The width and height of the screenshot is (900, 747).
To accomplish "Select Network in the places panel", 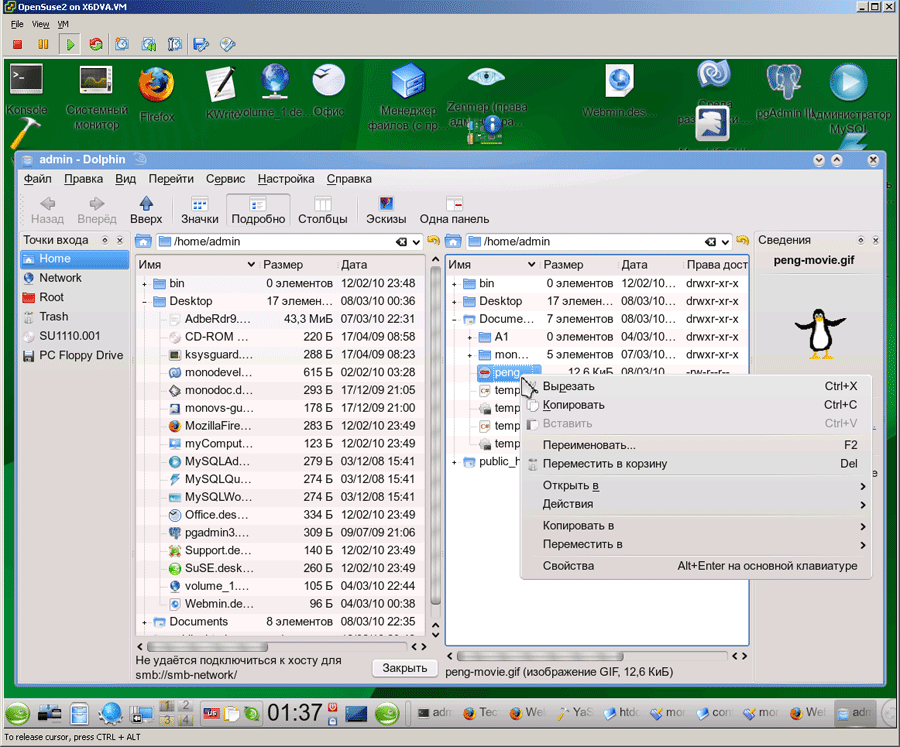I will click(x=75, y=278).
